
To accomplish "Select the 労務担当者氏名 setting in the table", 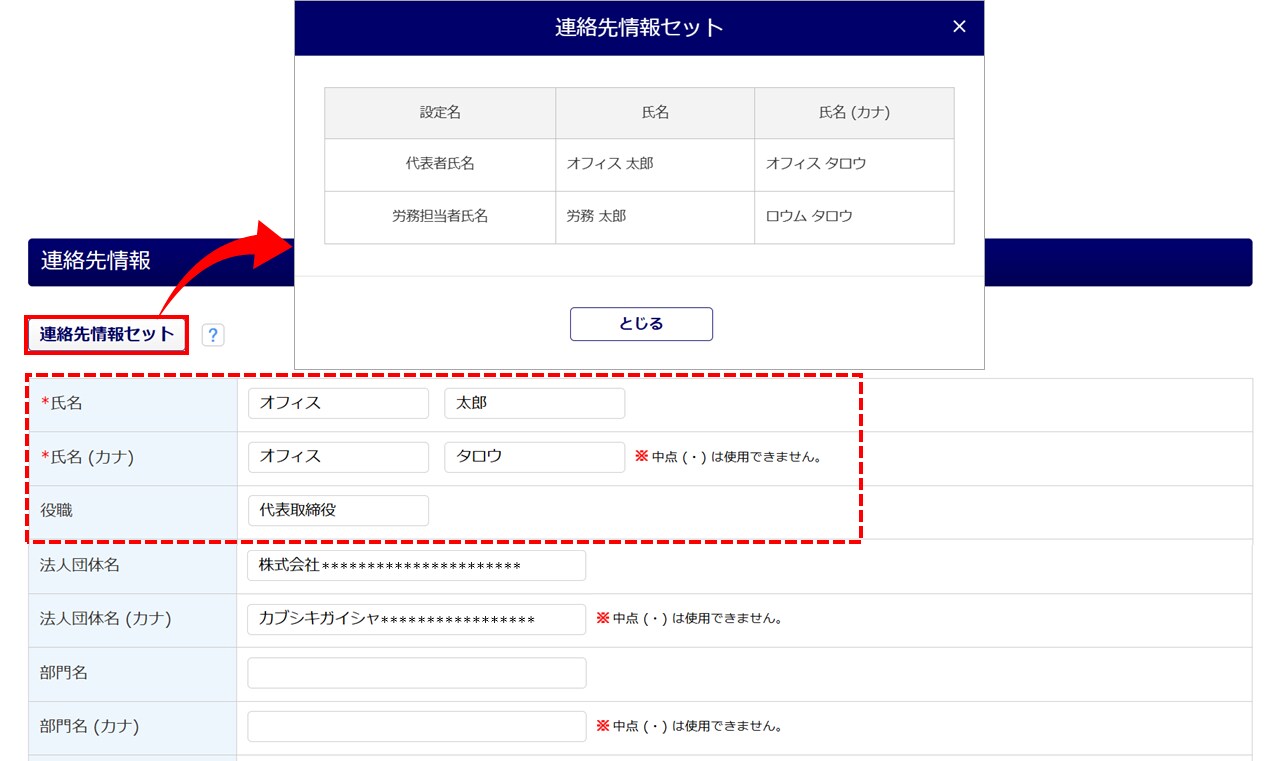I will [x=440, y=217].
